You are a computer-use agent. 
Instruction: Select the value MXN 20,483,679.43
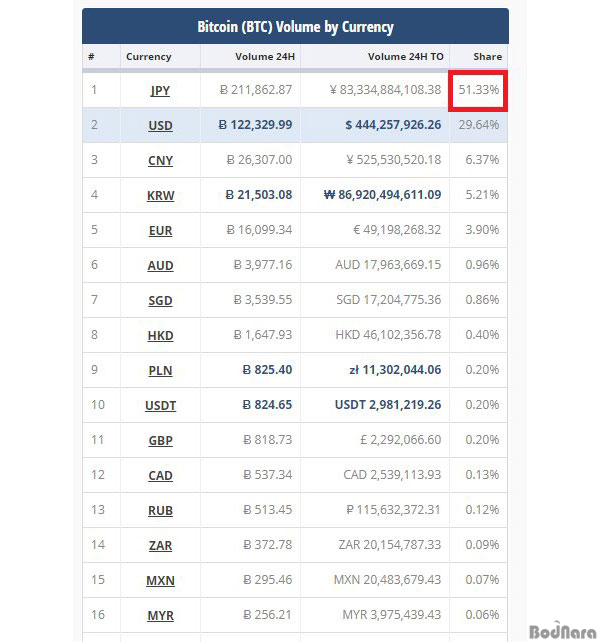(x=387, y=580)
